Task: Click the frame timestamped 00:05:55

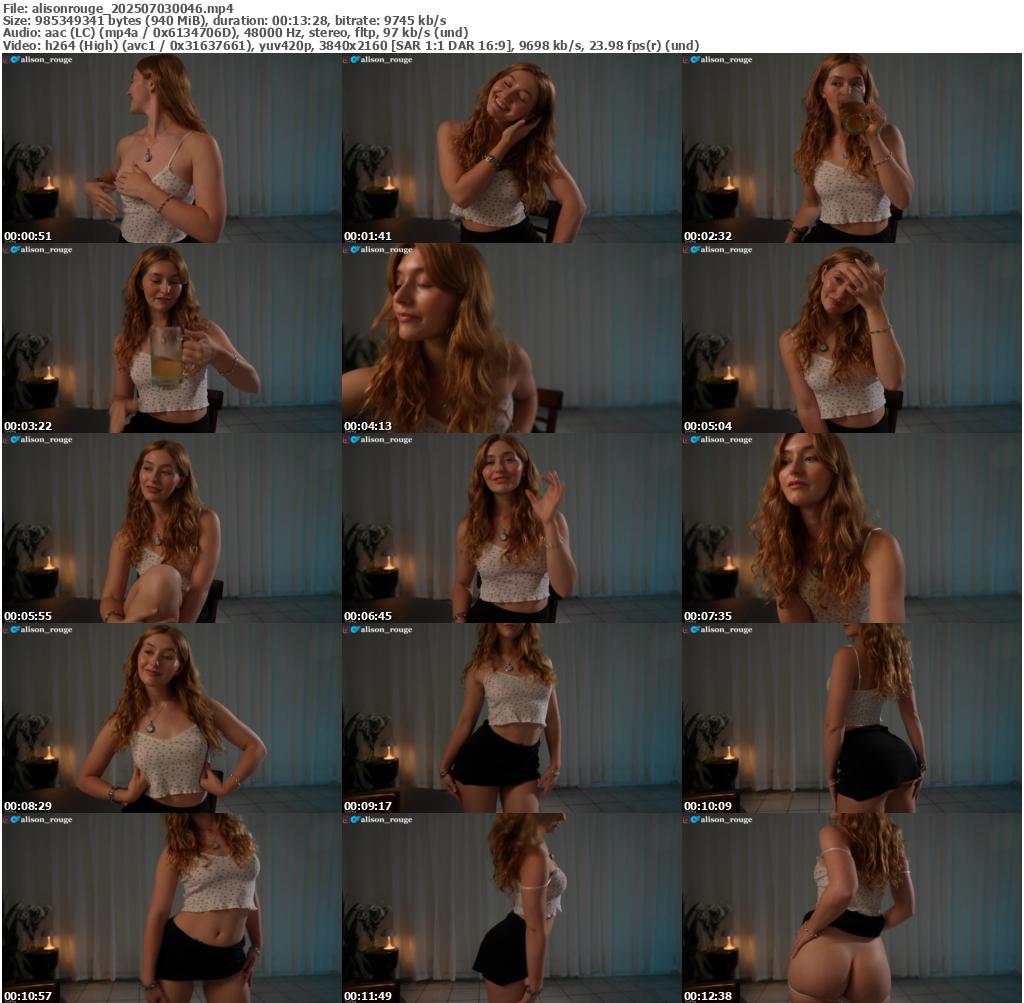Action: 171,528
